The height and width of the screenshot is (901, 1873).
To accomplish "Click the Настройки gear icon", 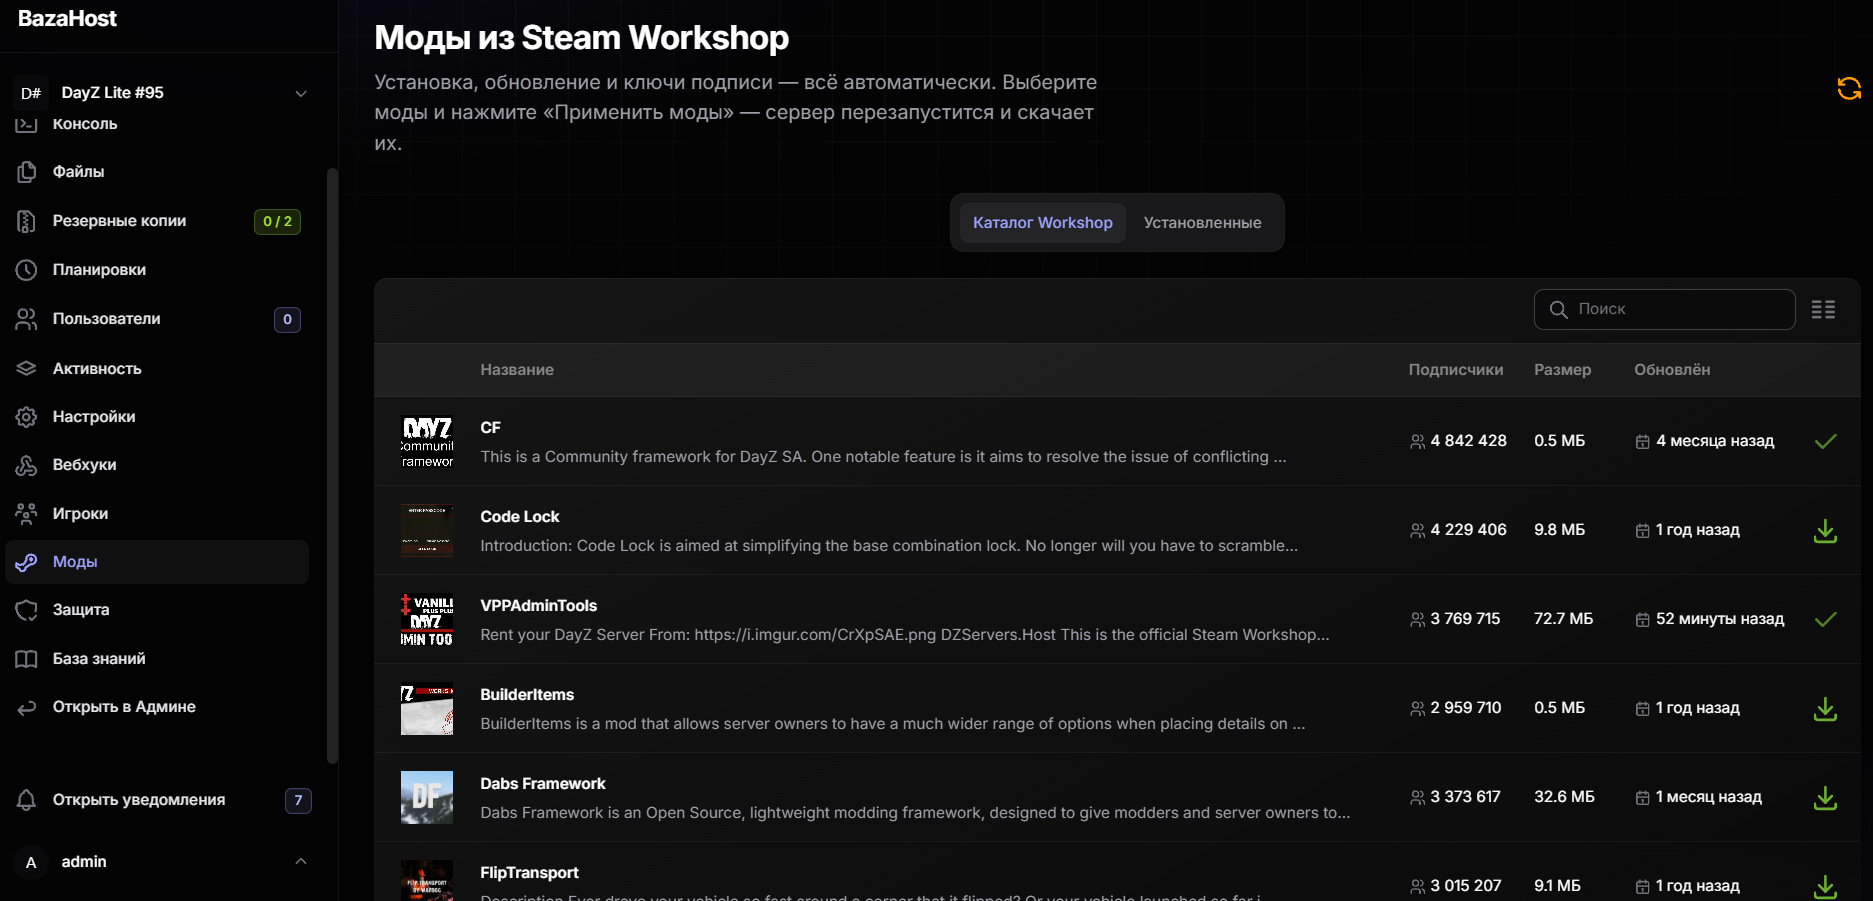I will click(27, 417).
